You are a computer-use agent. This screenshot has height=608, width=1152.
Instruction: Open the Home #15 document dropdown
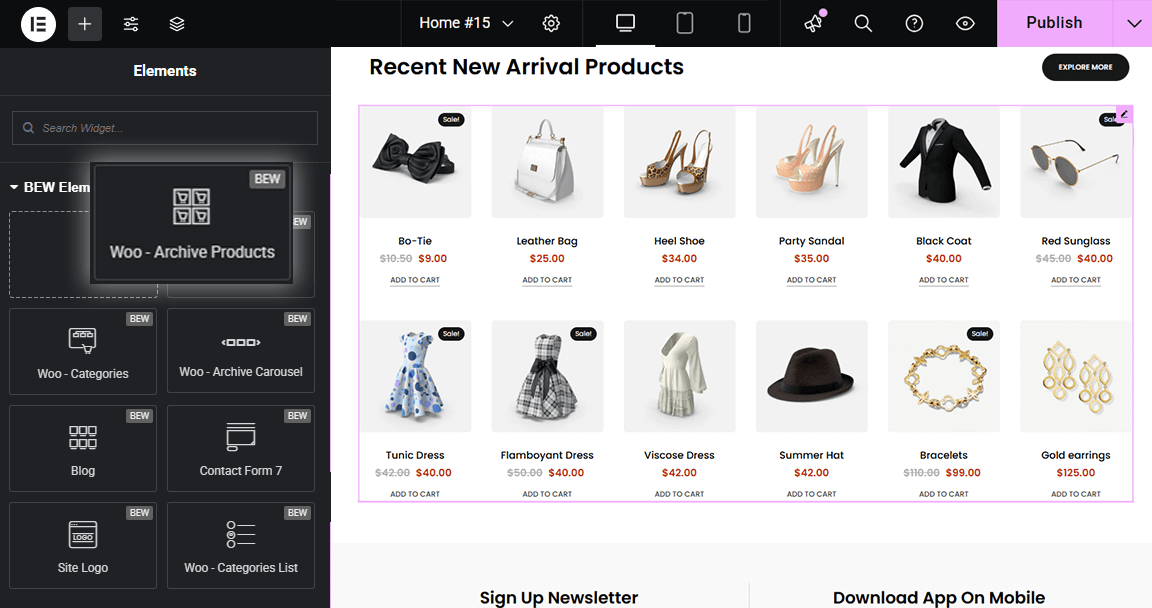(x=466, y=23)
